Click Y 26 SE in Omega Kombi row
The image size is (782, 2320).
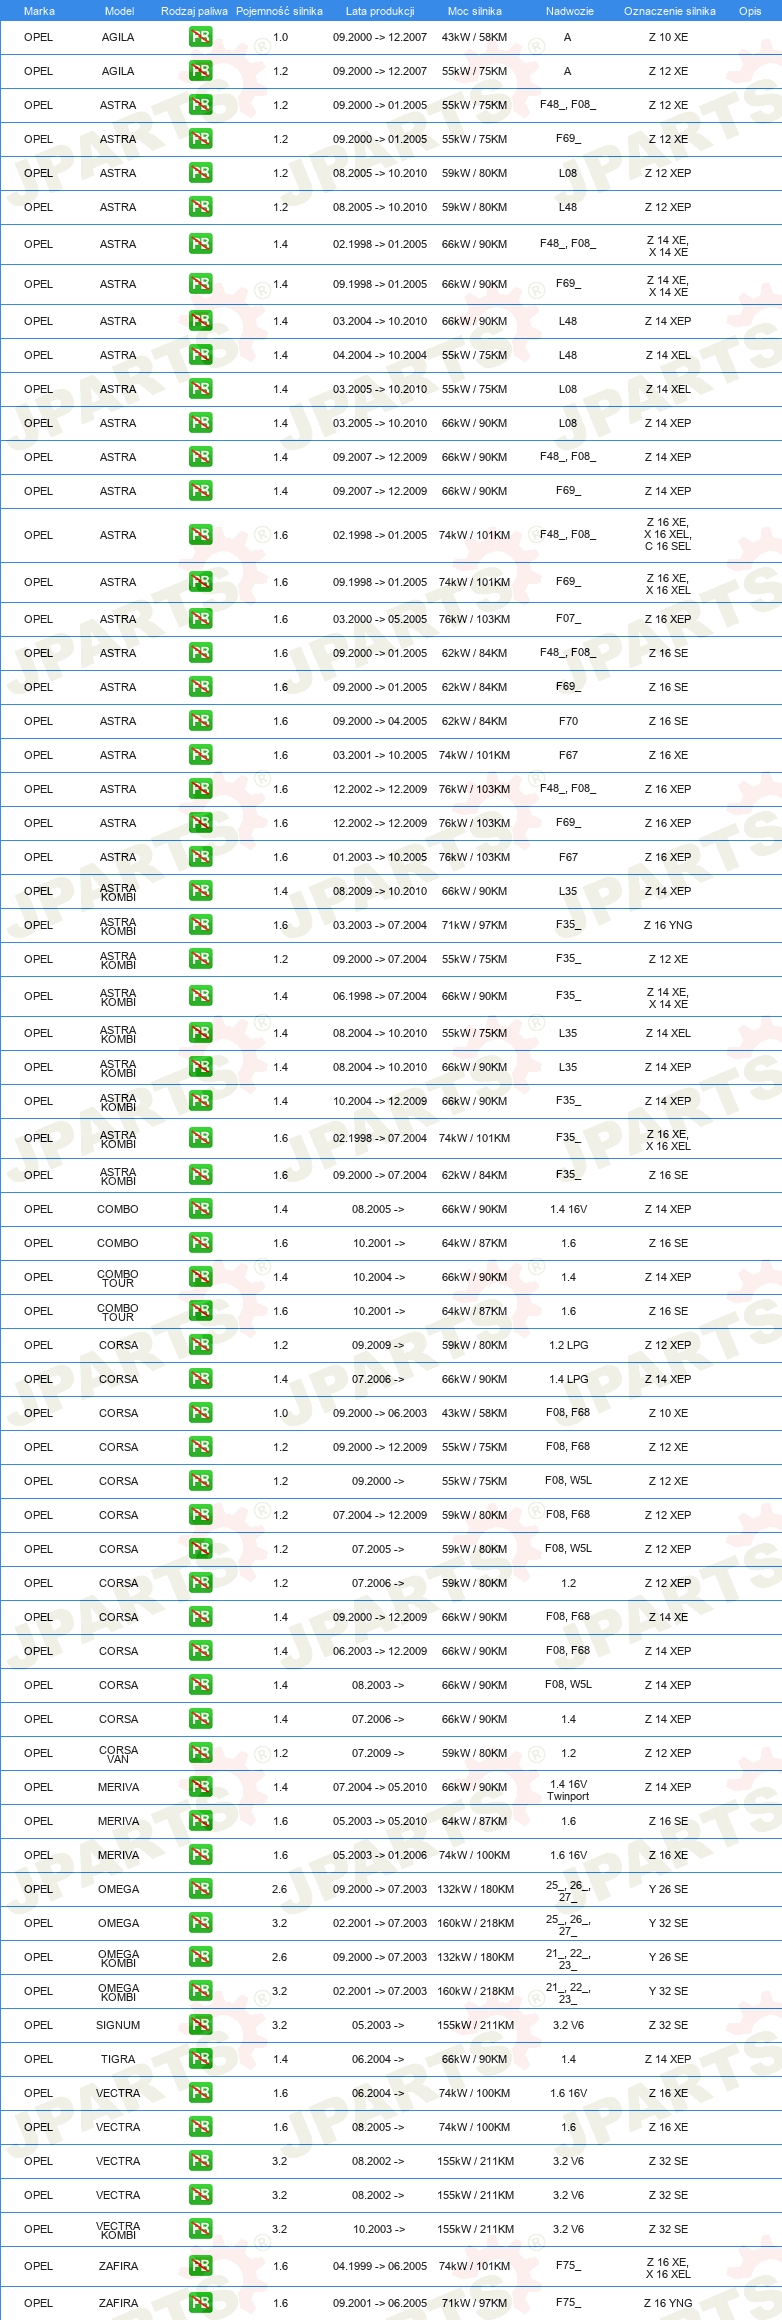pos(668,1957)
